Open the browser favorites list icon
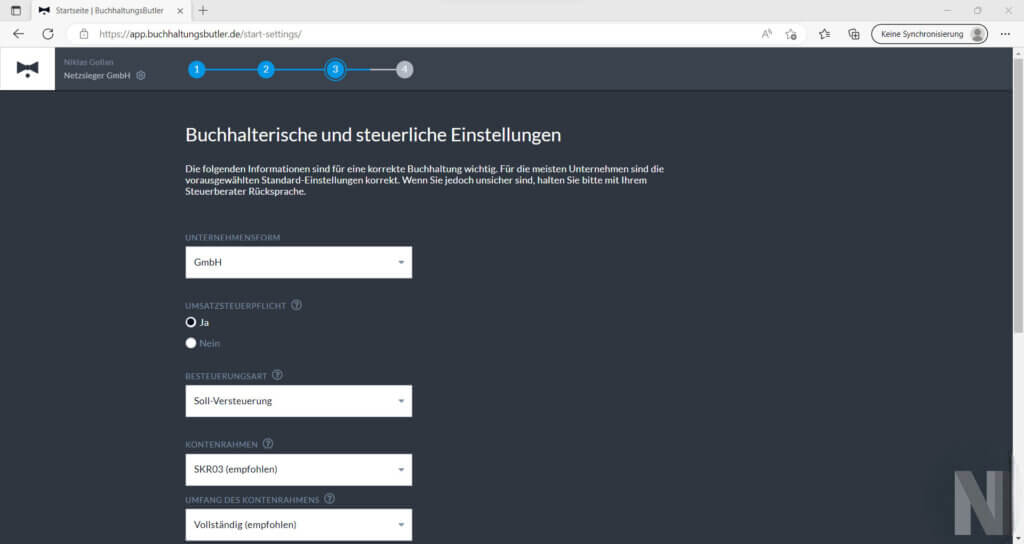The image size is (1024, 544). (x=824, y=34)
